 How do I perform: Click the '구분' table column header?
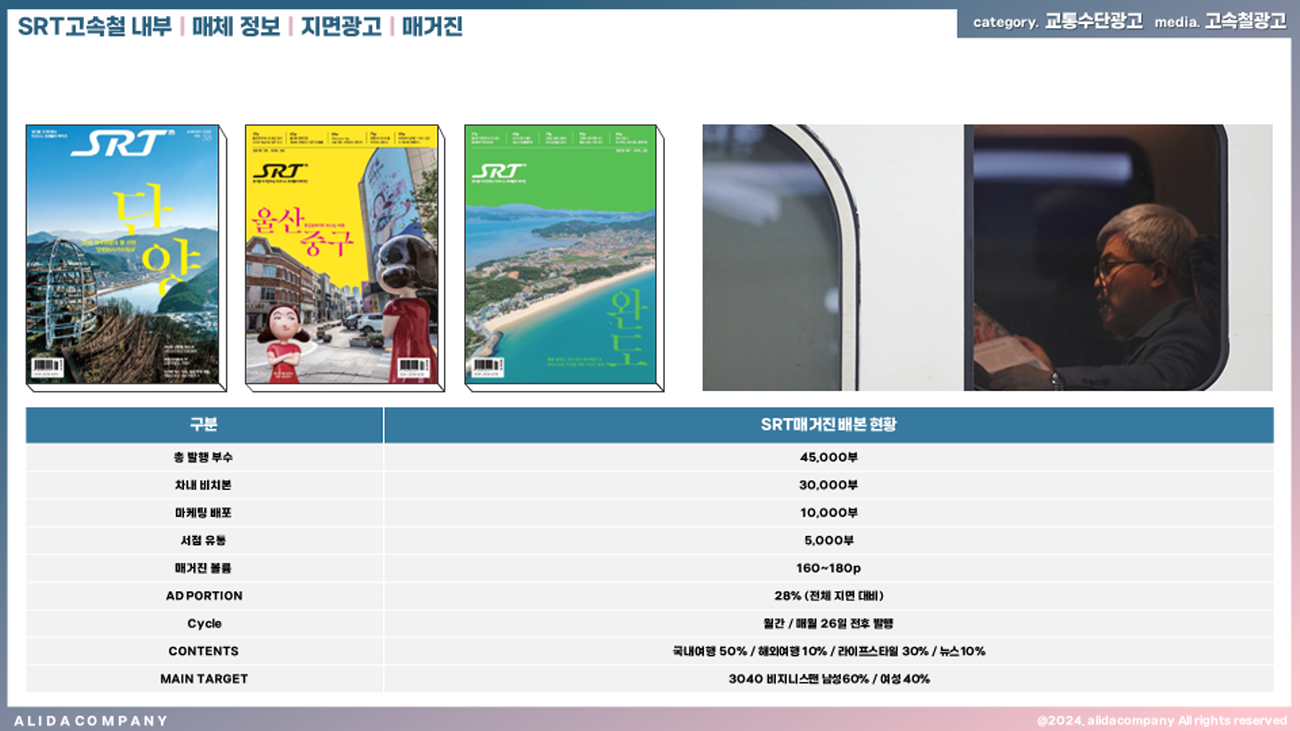point(204,425)
